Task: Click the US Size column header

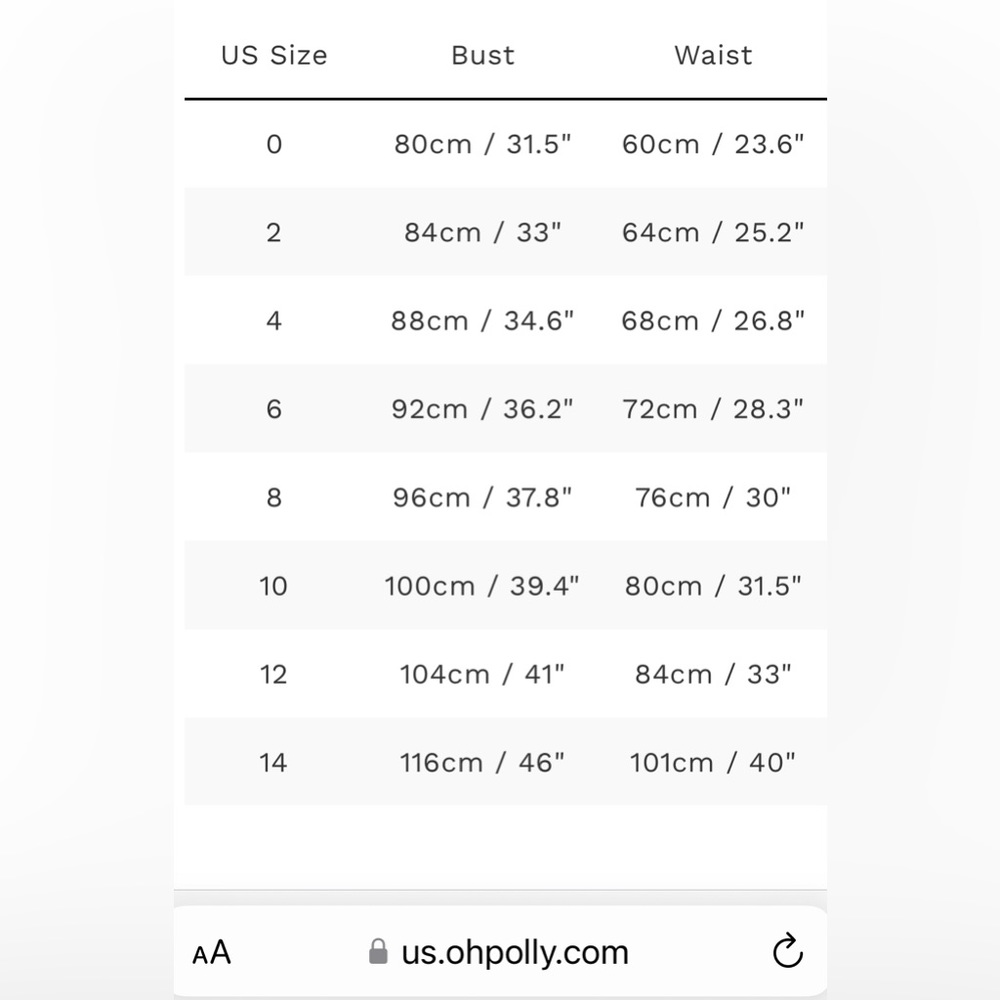Action: pos(274,55)
